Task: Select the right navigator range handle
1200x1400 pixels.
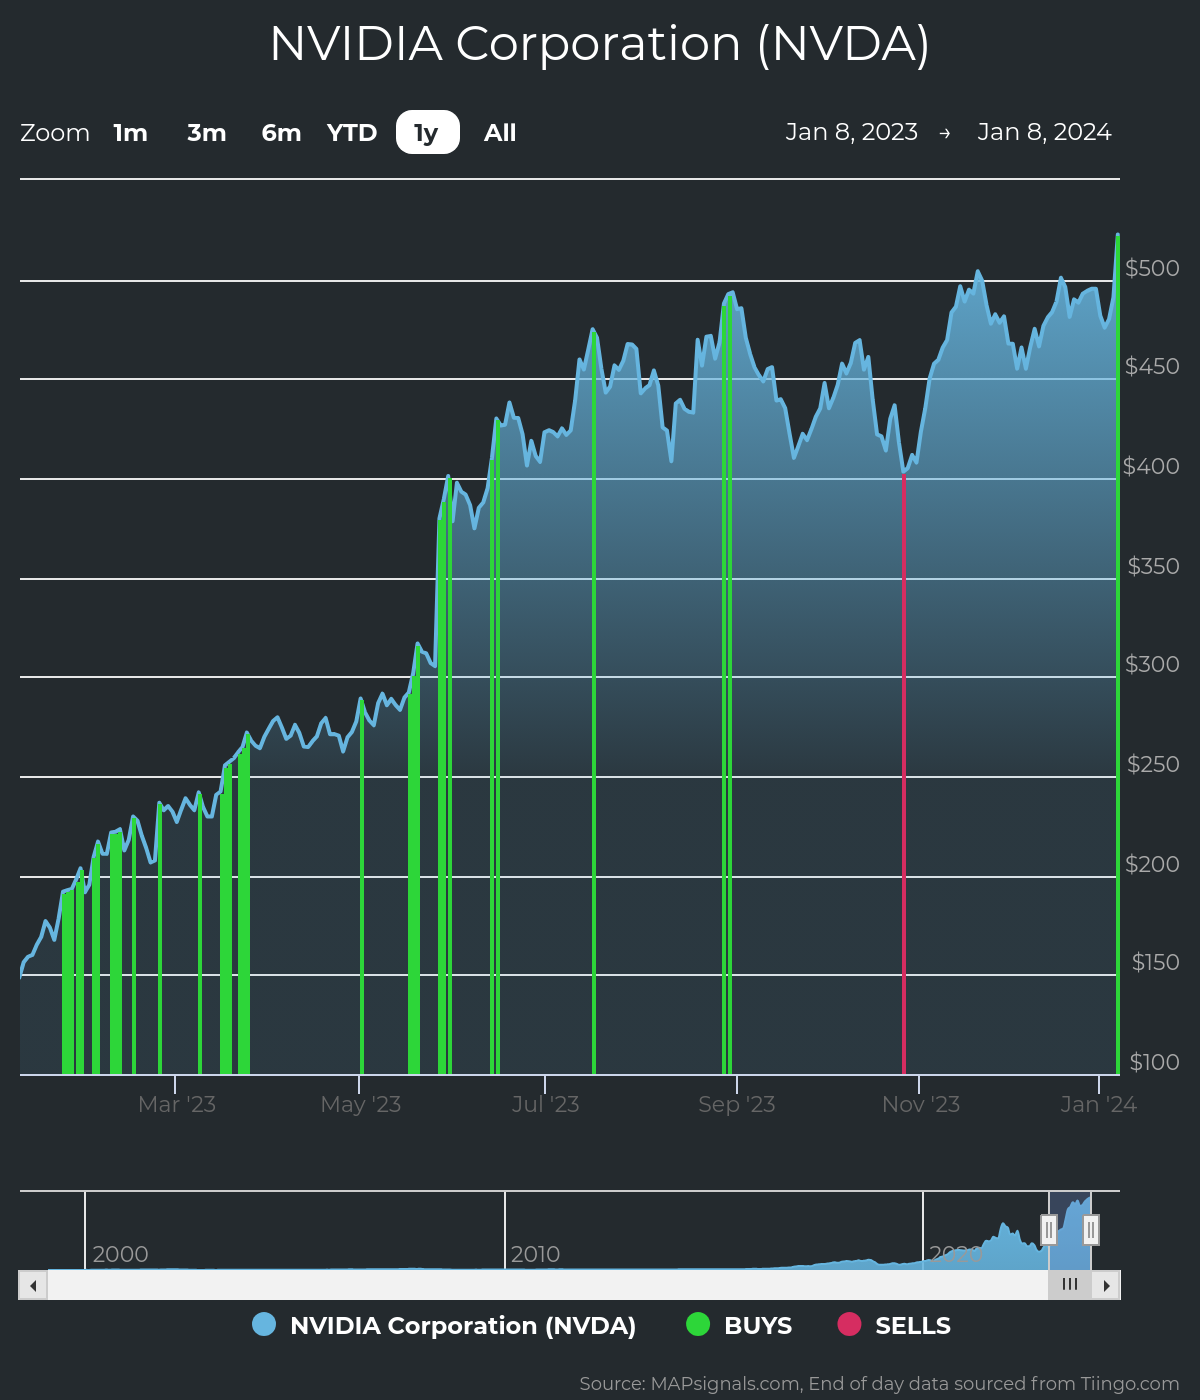Action: pyautogui.click(x=1091, y=1229)
